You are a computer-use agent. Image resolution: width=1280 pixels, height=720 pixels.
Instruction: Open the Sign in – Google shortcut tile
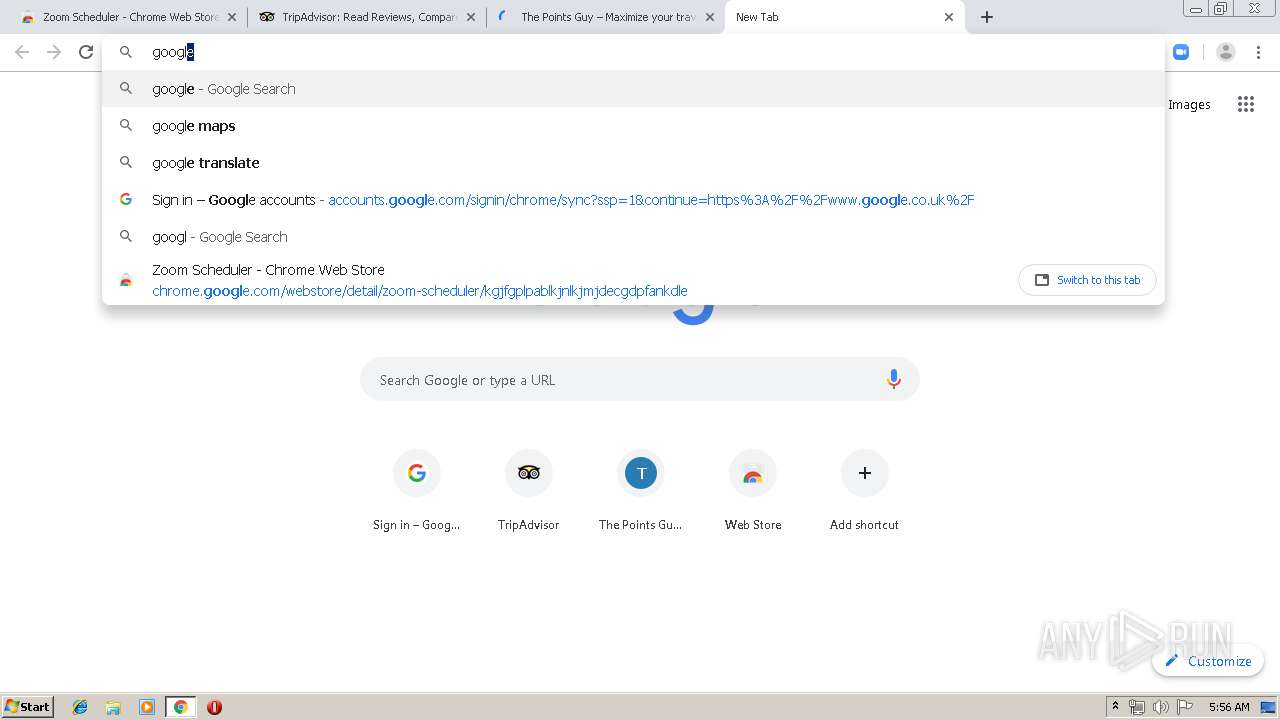pos(417,490)
